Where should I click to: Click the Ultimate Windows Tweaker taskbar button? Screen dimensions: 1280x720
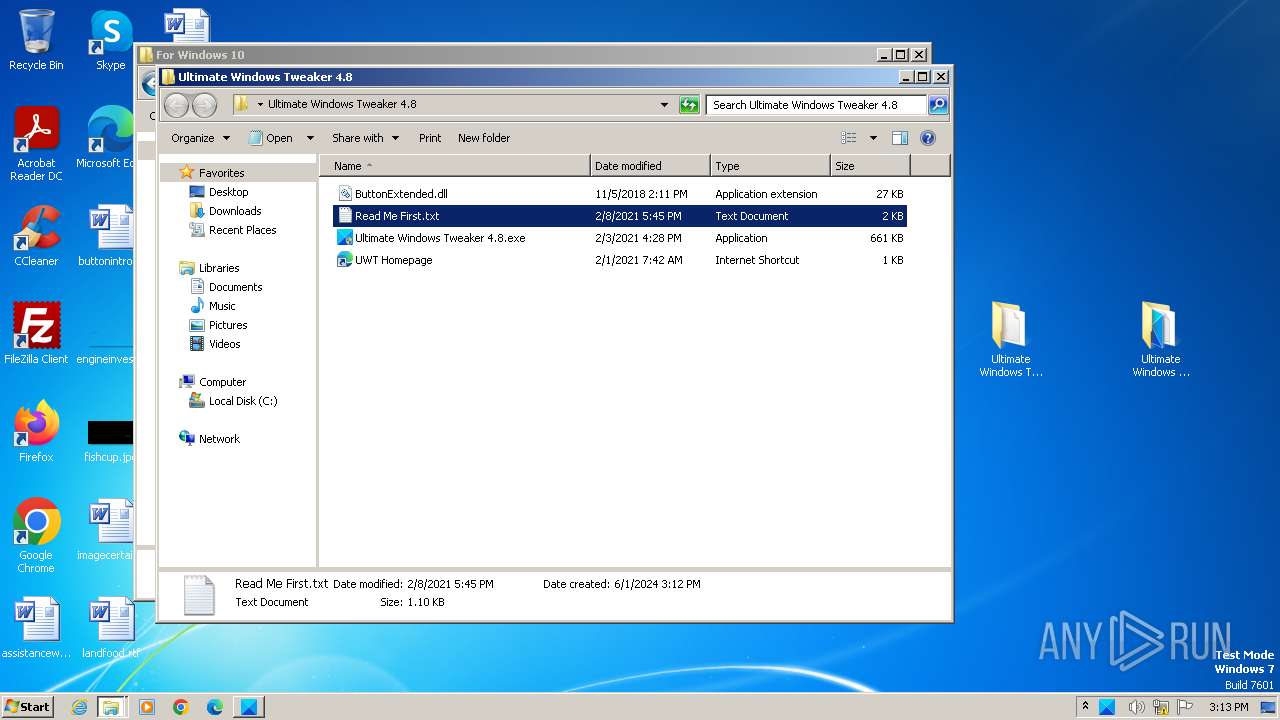point(249,707)
